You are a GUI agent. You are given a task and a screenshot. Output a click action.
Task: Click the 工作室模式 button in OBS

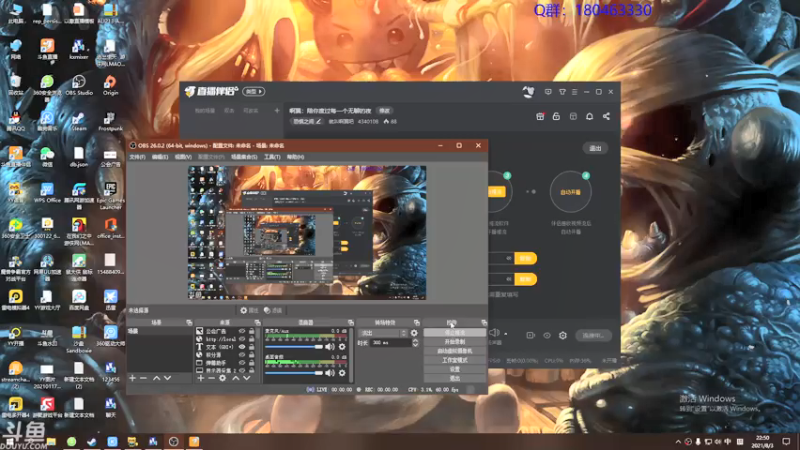point(455,360)
